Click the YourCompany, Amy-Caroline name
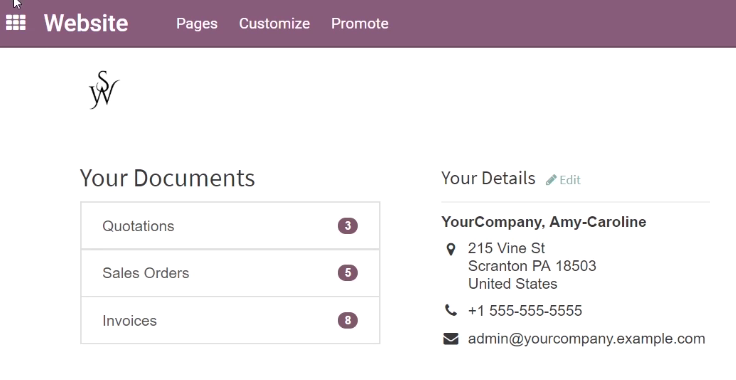The width and height of the screenshot is (736, 380). (544, 222)
